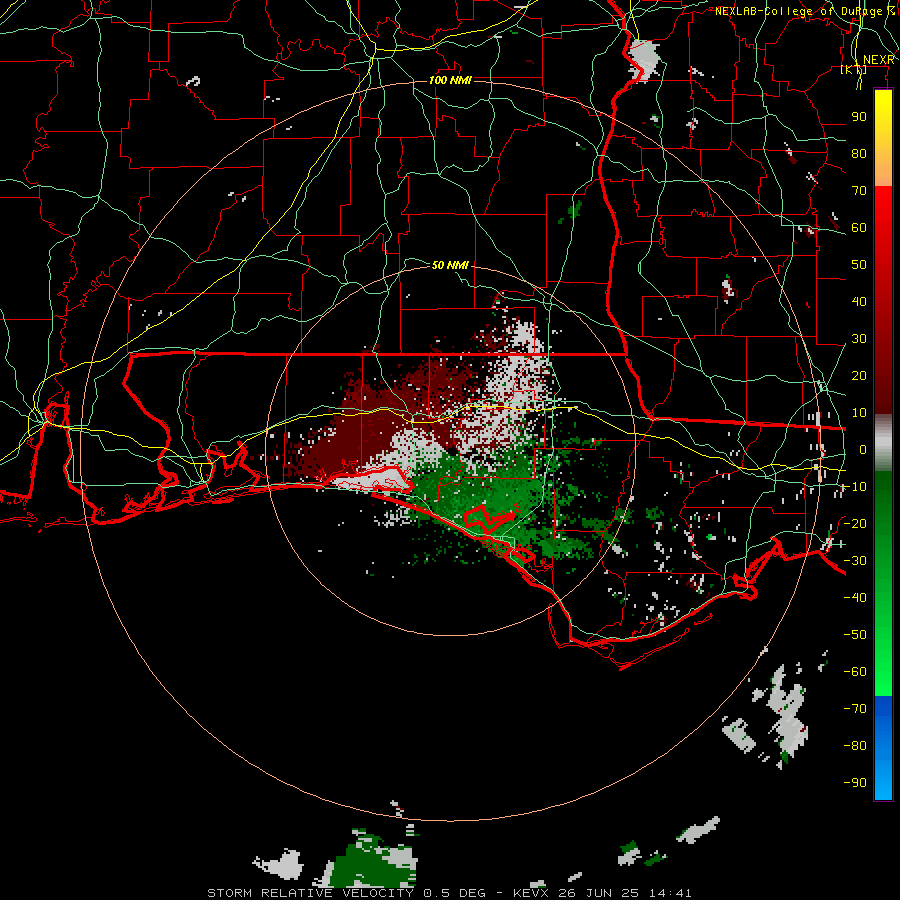The image size is (900, 900).
Task: Click the -40 velocity scale label
Action: coord(855,598)
